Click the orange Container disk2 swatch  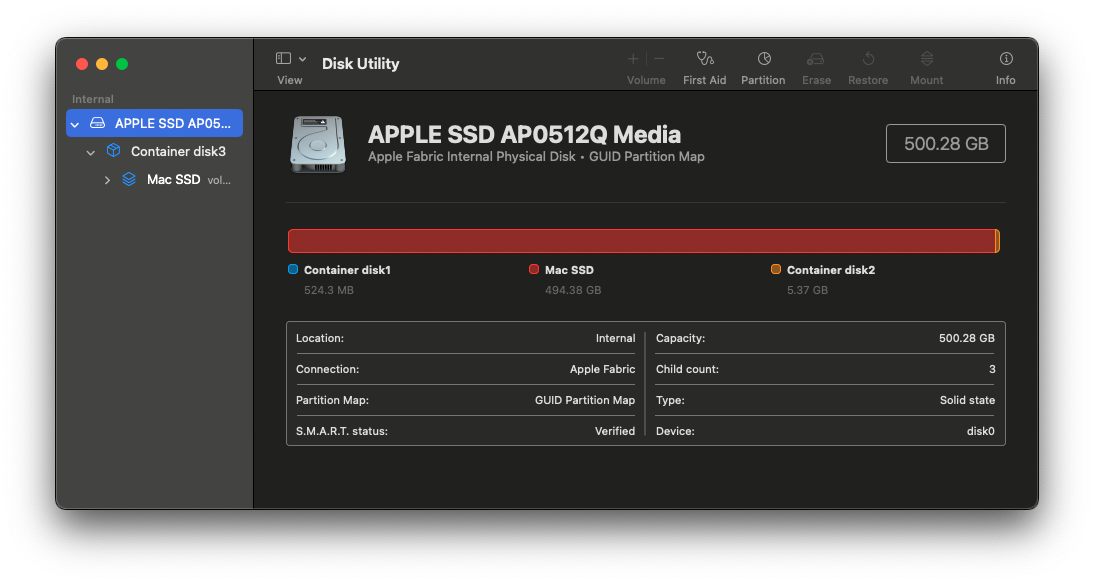[776, 269]
